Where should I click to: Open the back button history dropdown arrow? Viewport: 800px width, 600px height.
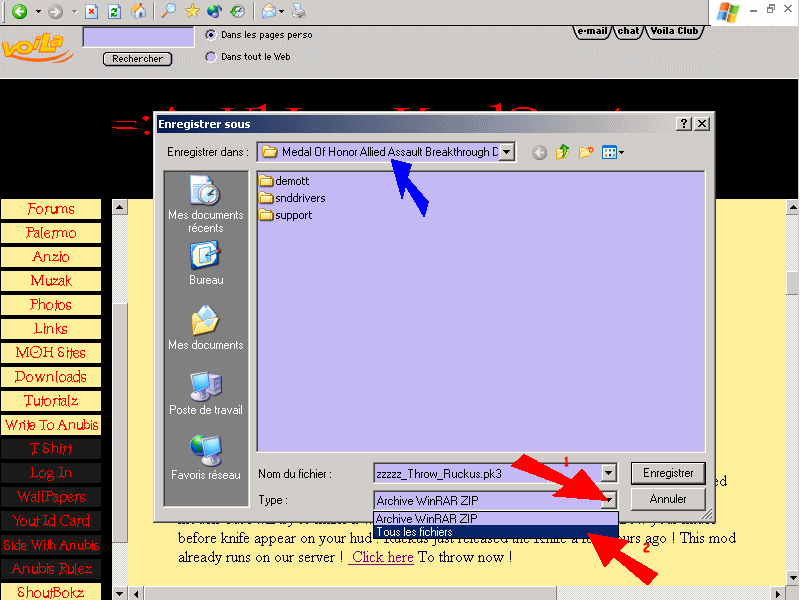pos(38,11)
